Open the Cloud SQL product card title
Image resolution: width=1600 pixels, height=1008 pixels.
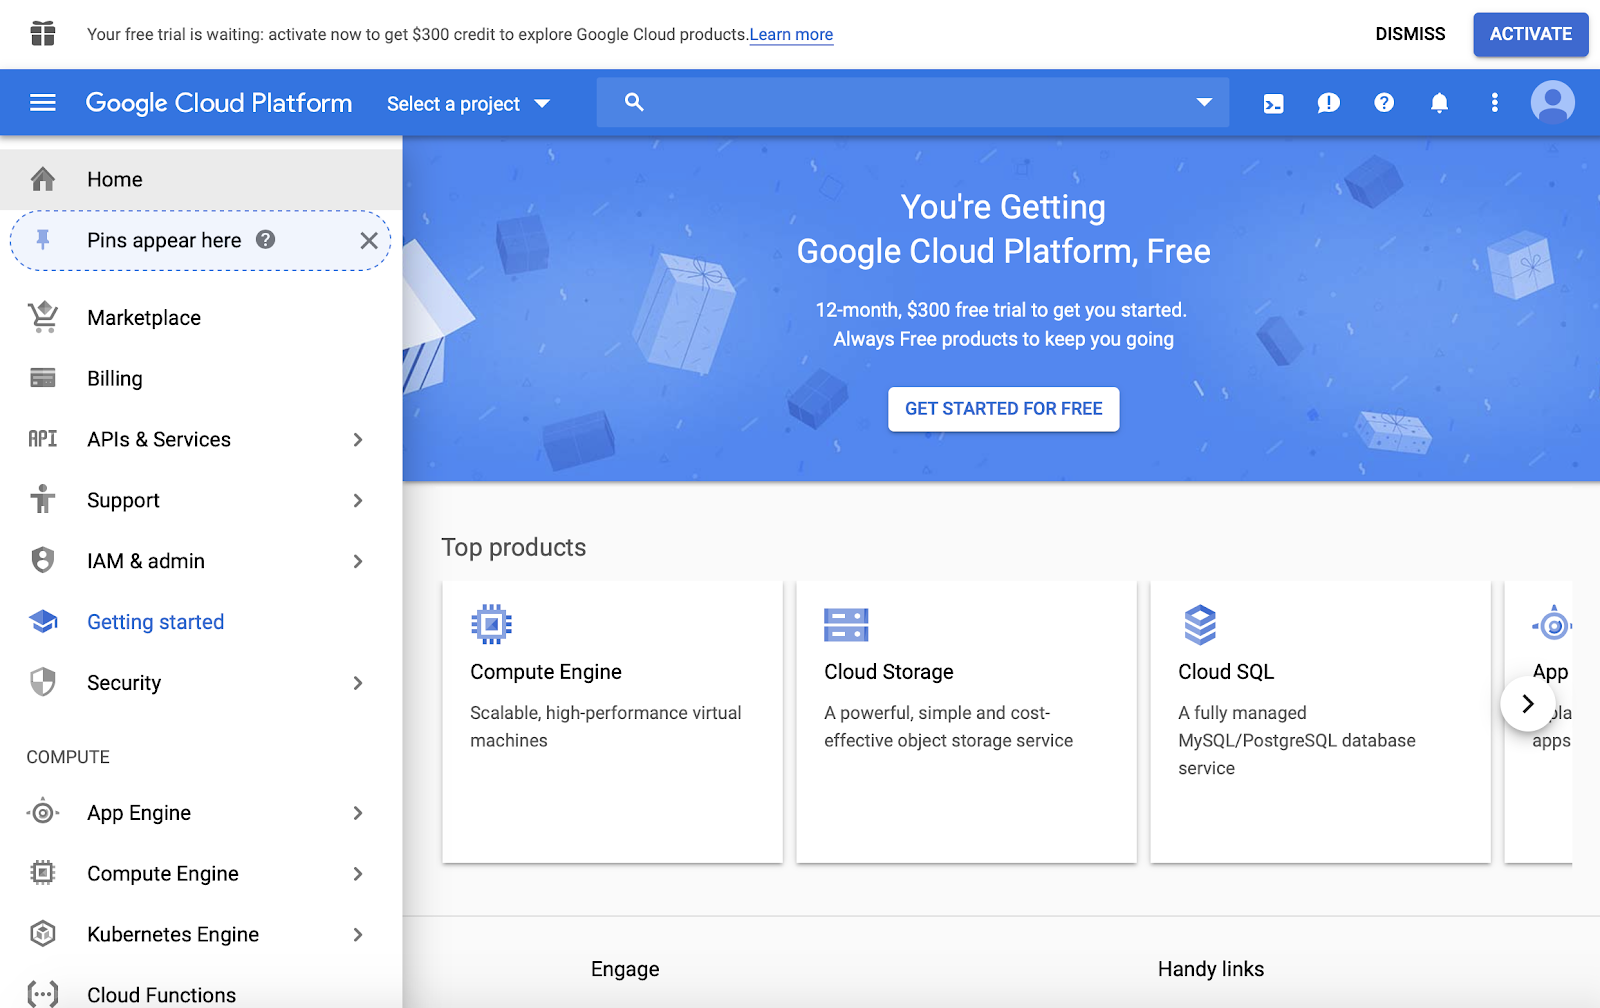1226,672
